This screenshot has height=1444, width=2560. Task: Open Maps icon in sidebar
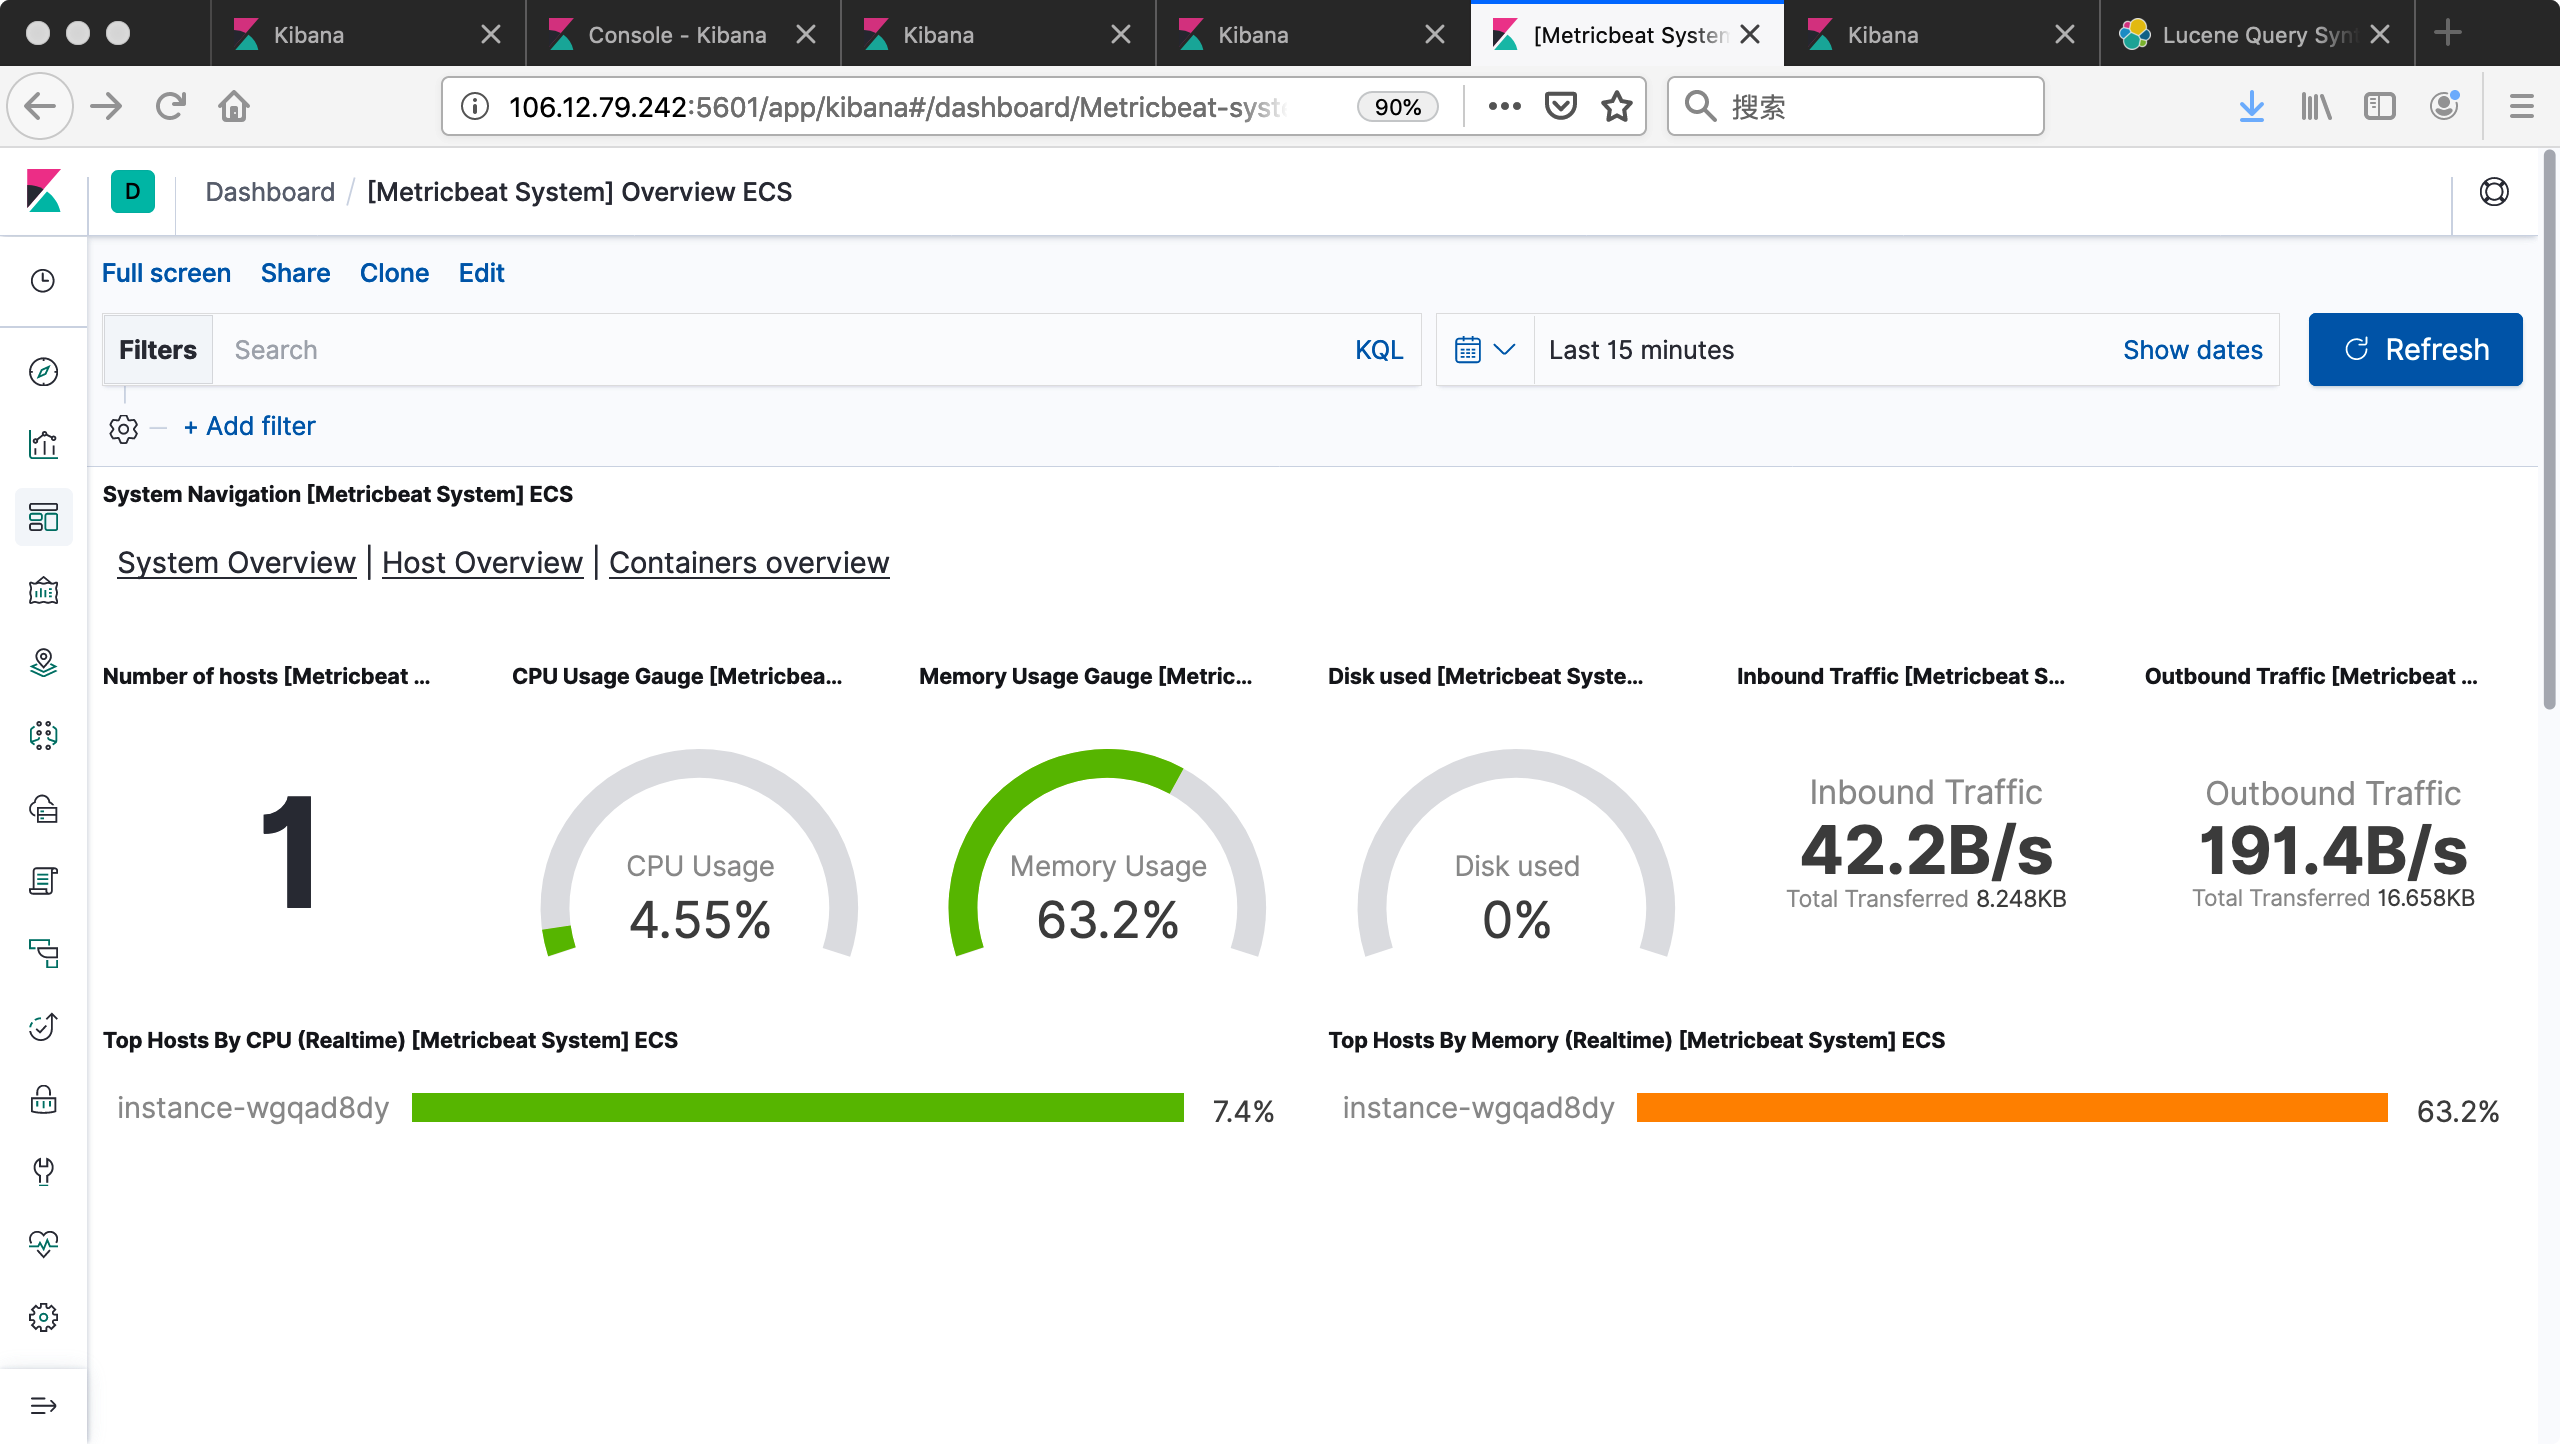[x=43, y=663]
